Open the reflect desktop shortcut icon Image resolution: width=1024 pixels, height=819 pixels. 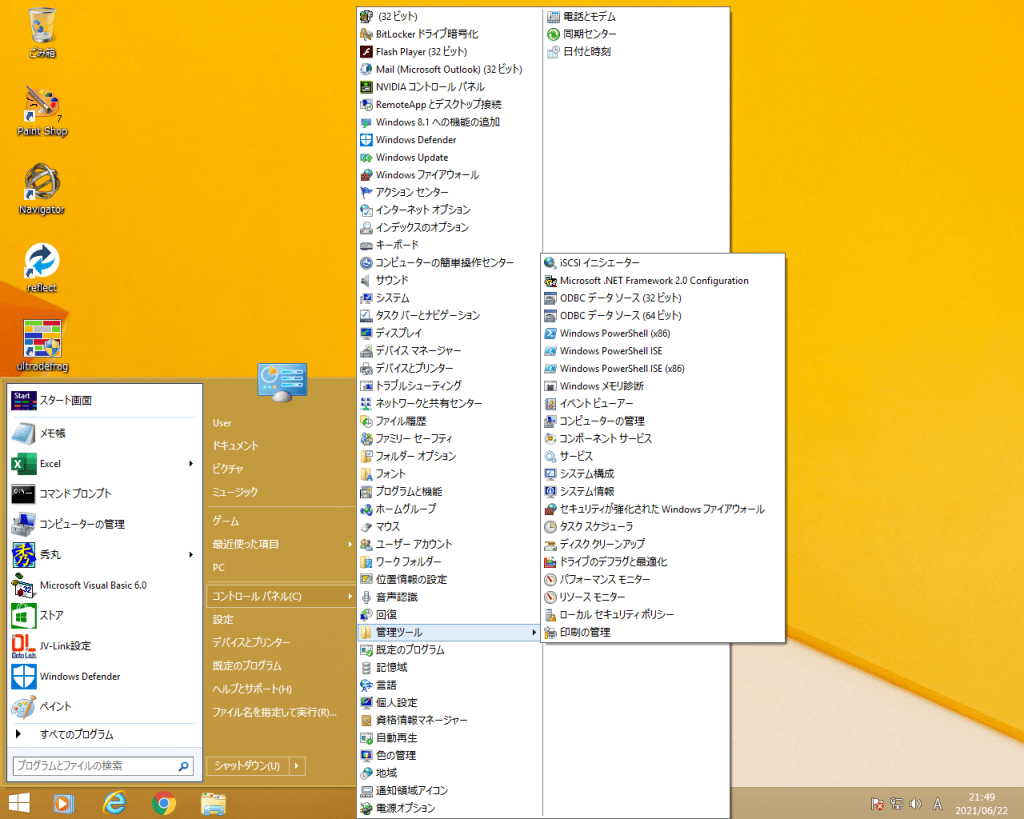click(42, 268)
